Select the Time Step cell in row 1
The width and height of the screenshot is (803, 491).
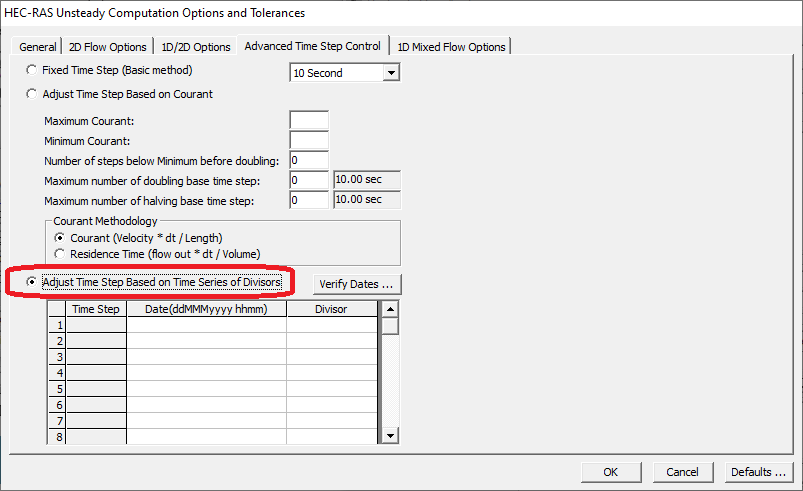[x=96, y=325]
